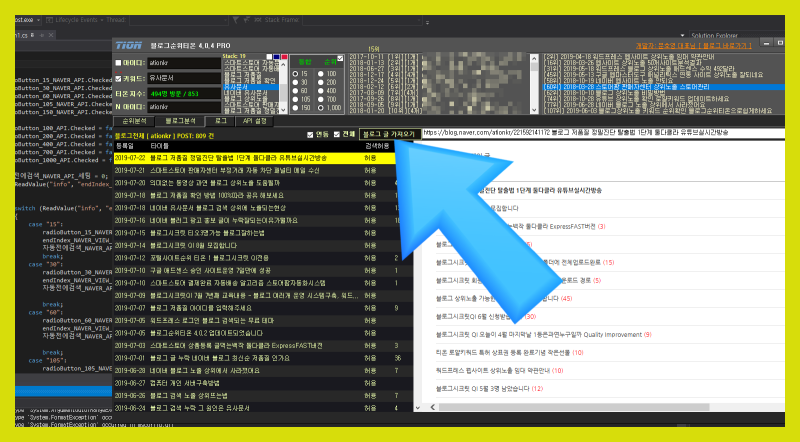Click the 키워드 input field containing 유사문서

pos(184,78)
